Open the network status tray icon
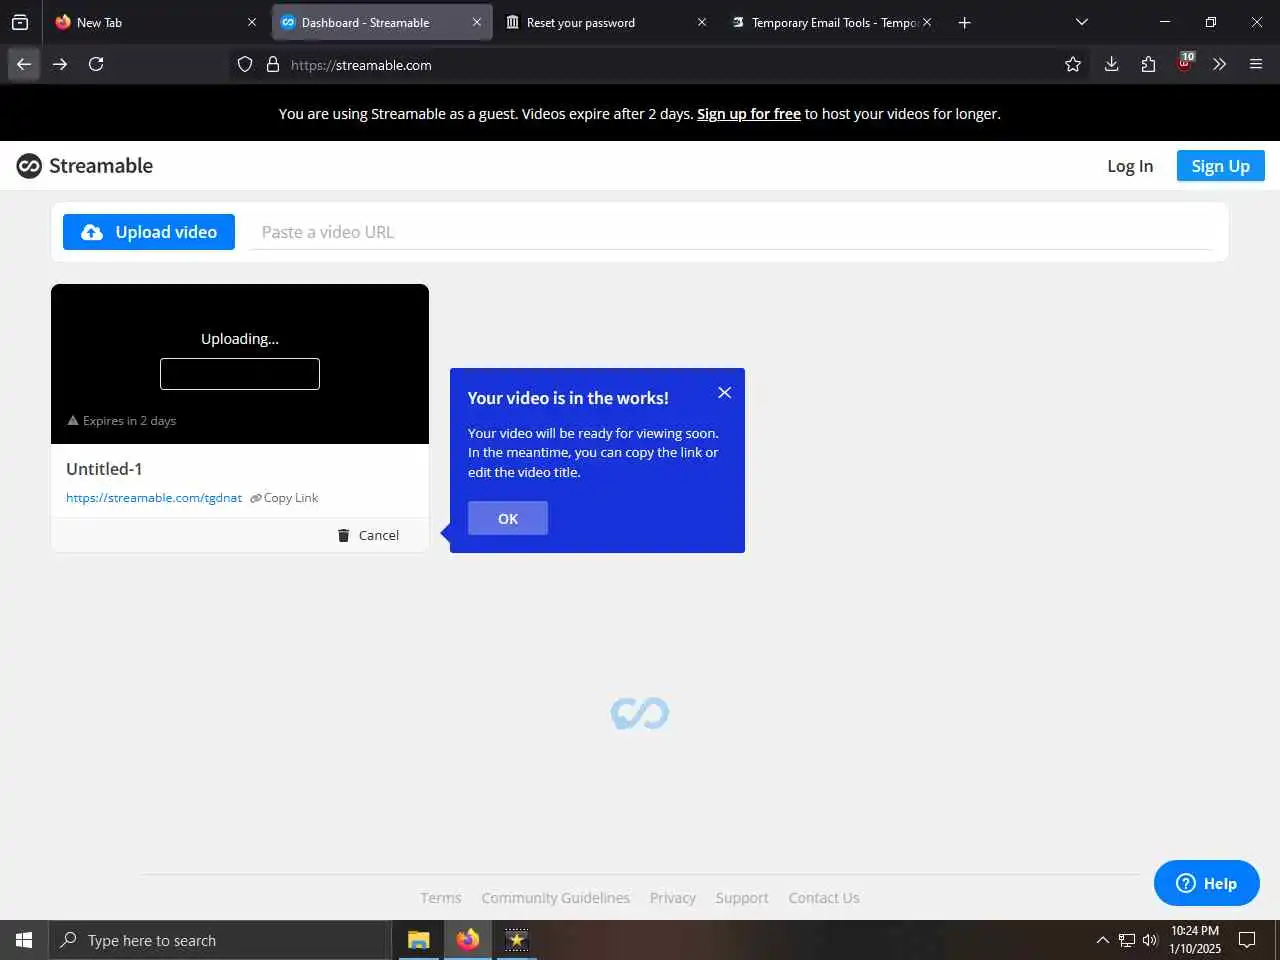Screen dimensions: 1280x960 (x=1127, y=940)
